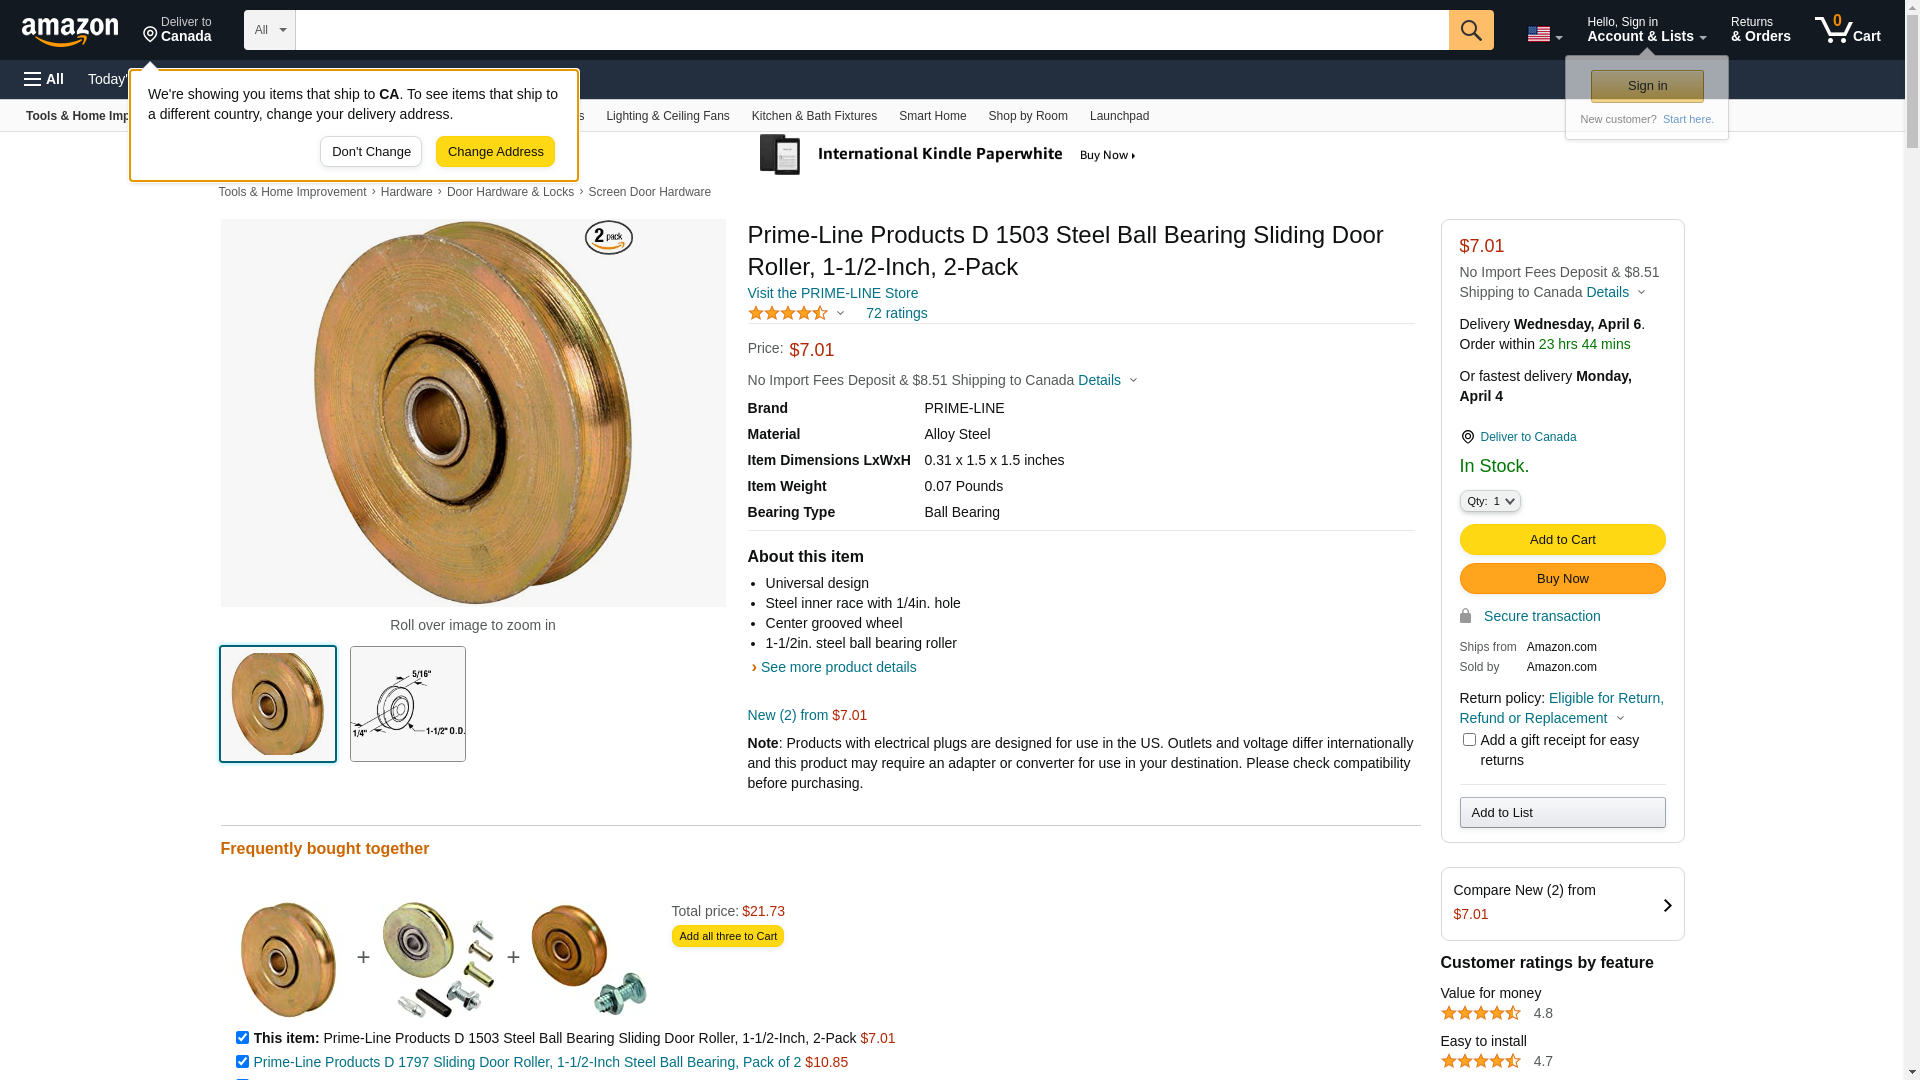This screenshot has height=1080, width=1920.
Task: Open the Smart Home menu item
Action: pos(932,116)
